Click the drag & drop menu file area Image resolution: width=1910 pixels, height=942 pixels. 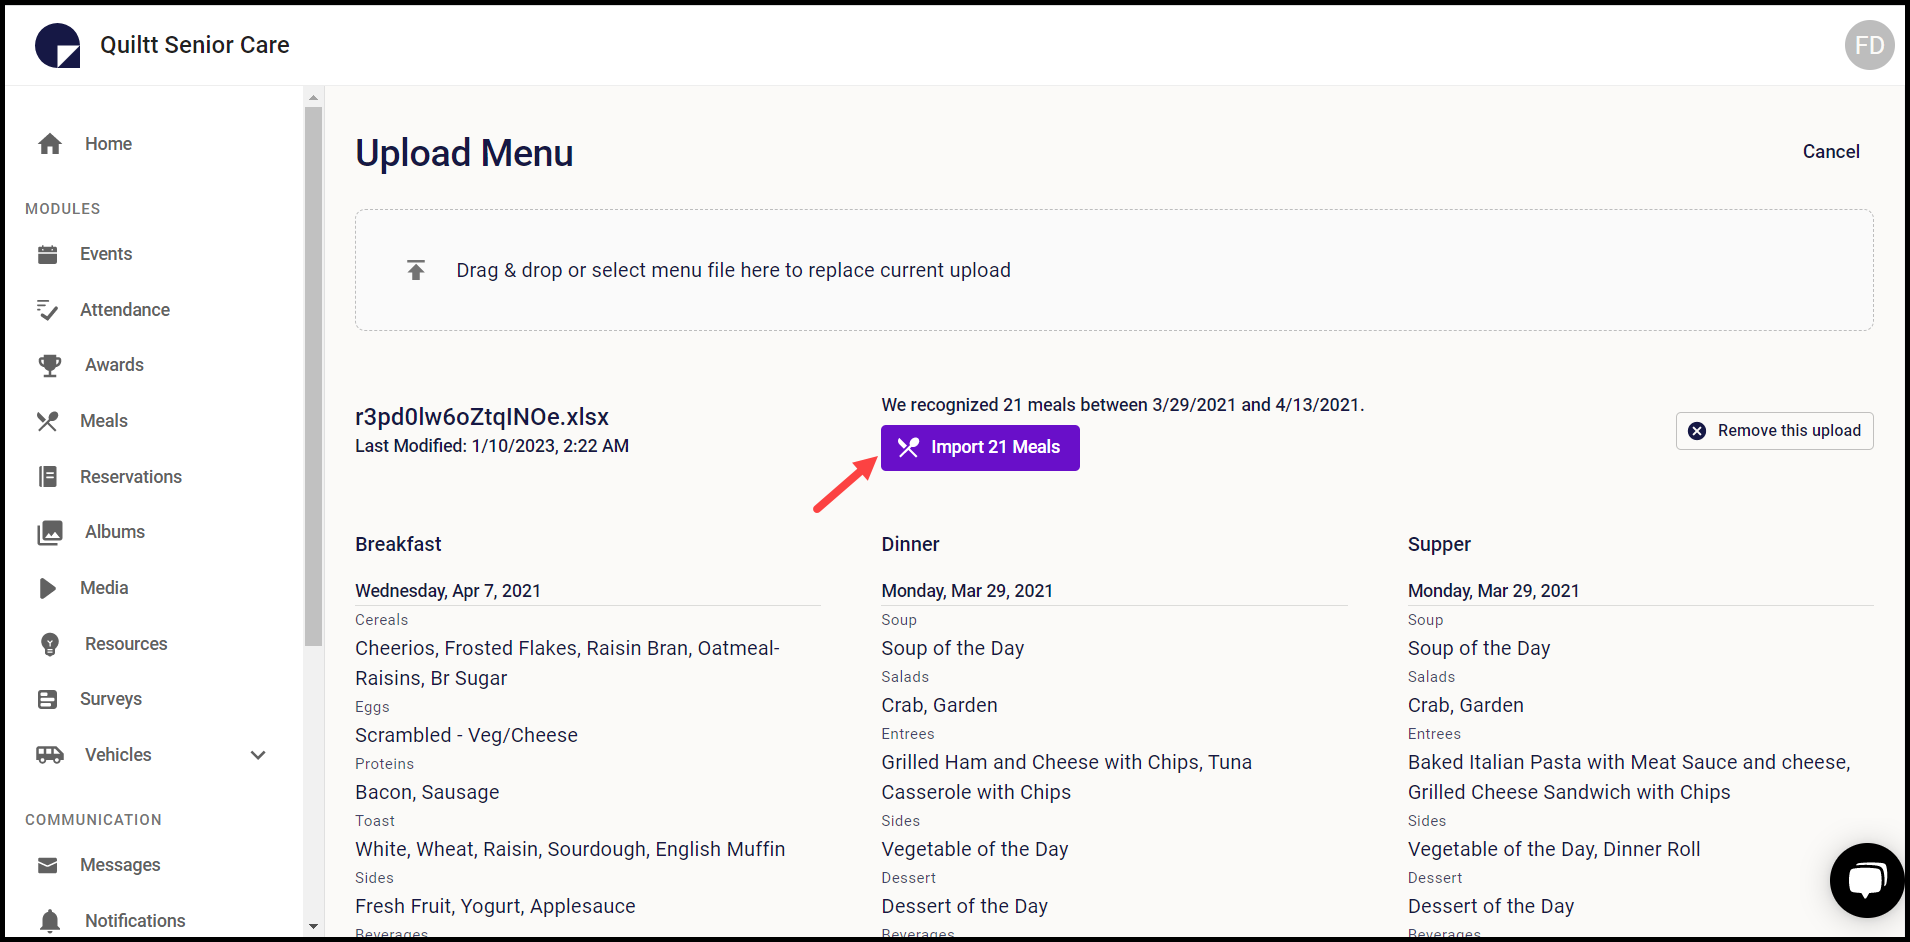pos(1114,270)
